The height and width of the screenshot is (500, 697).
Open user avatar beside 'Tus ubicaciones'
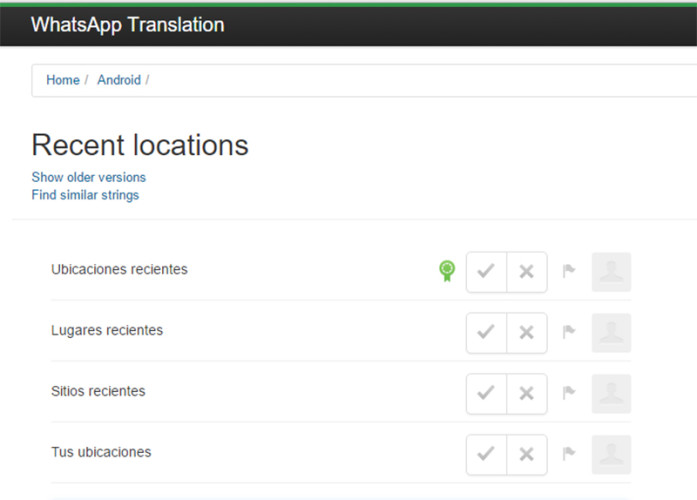[611, 455]
